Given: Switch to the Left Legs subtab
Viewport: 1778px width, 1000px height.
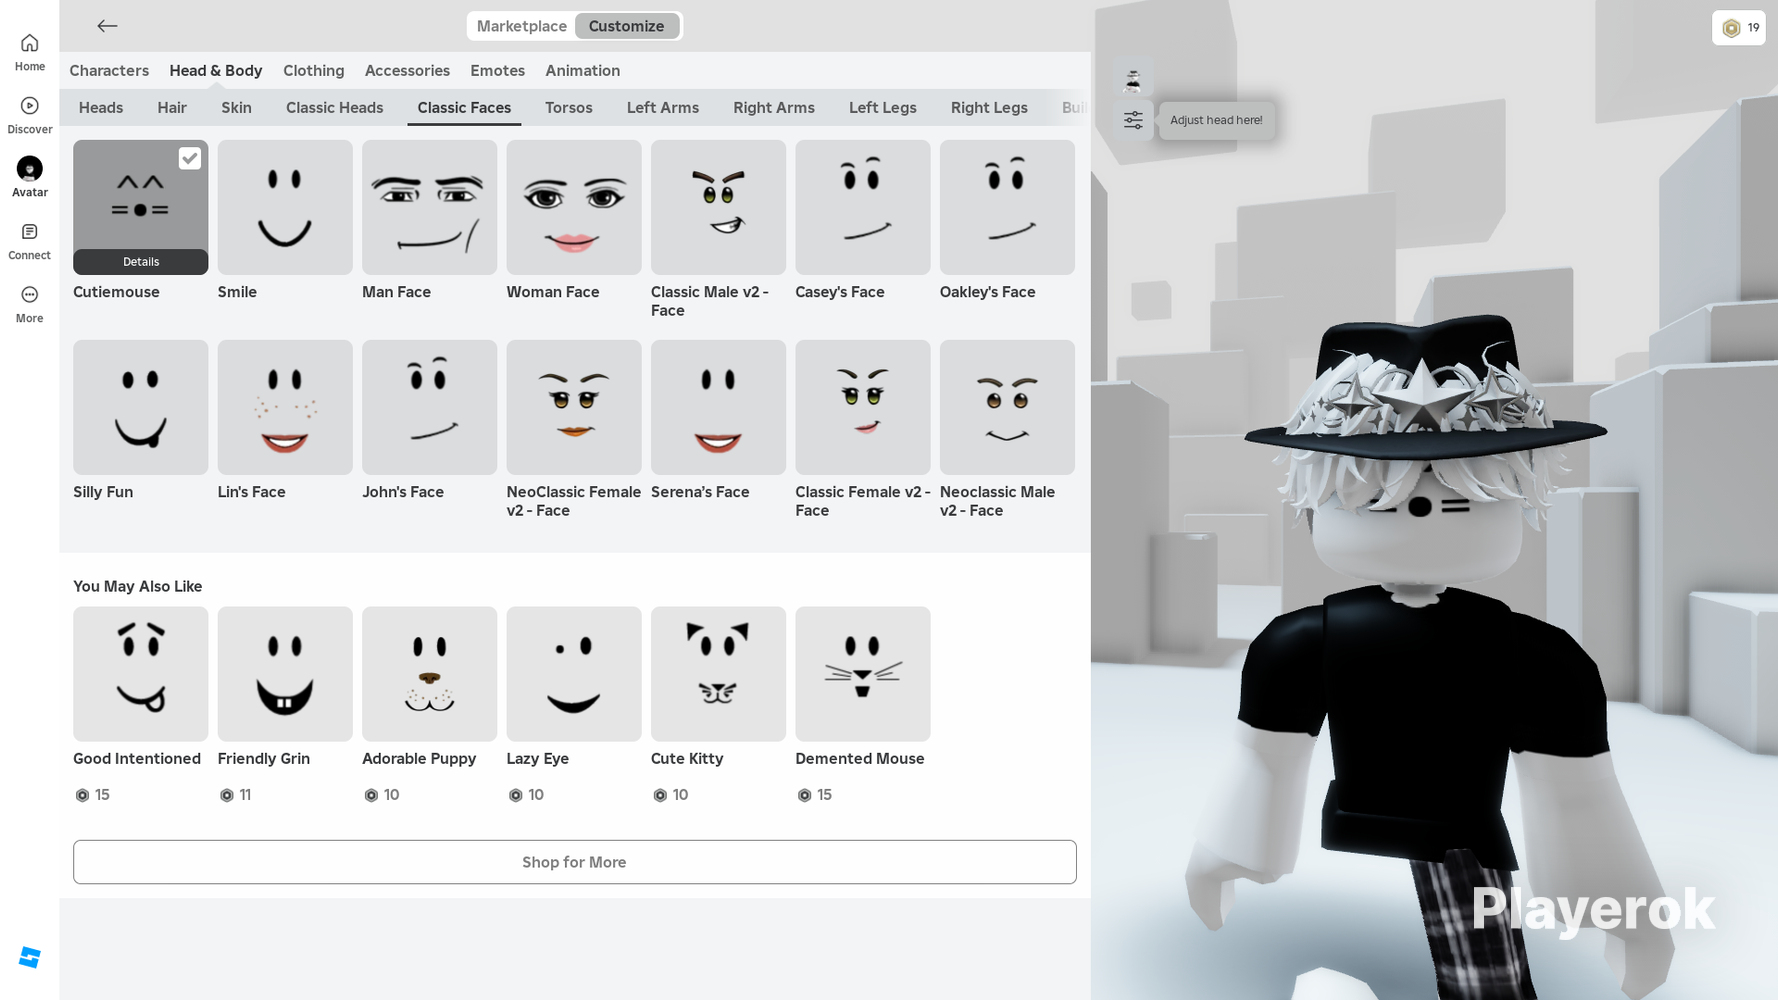Looking at the screenshot, I should 883,107.
